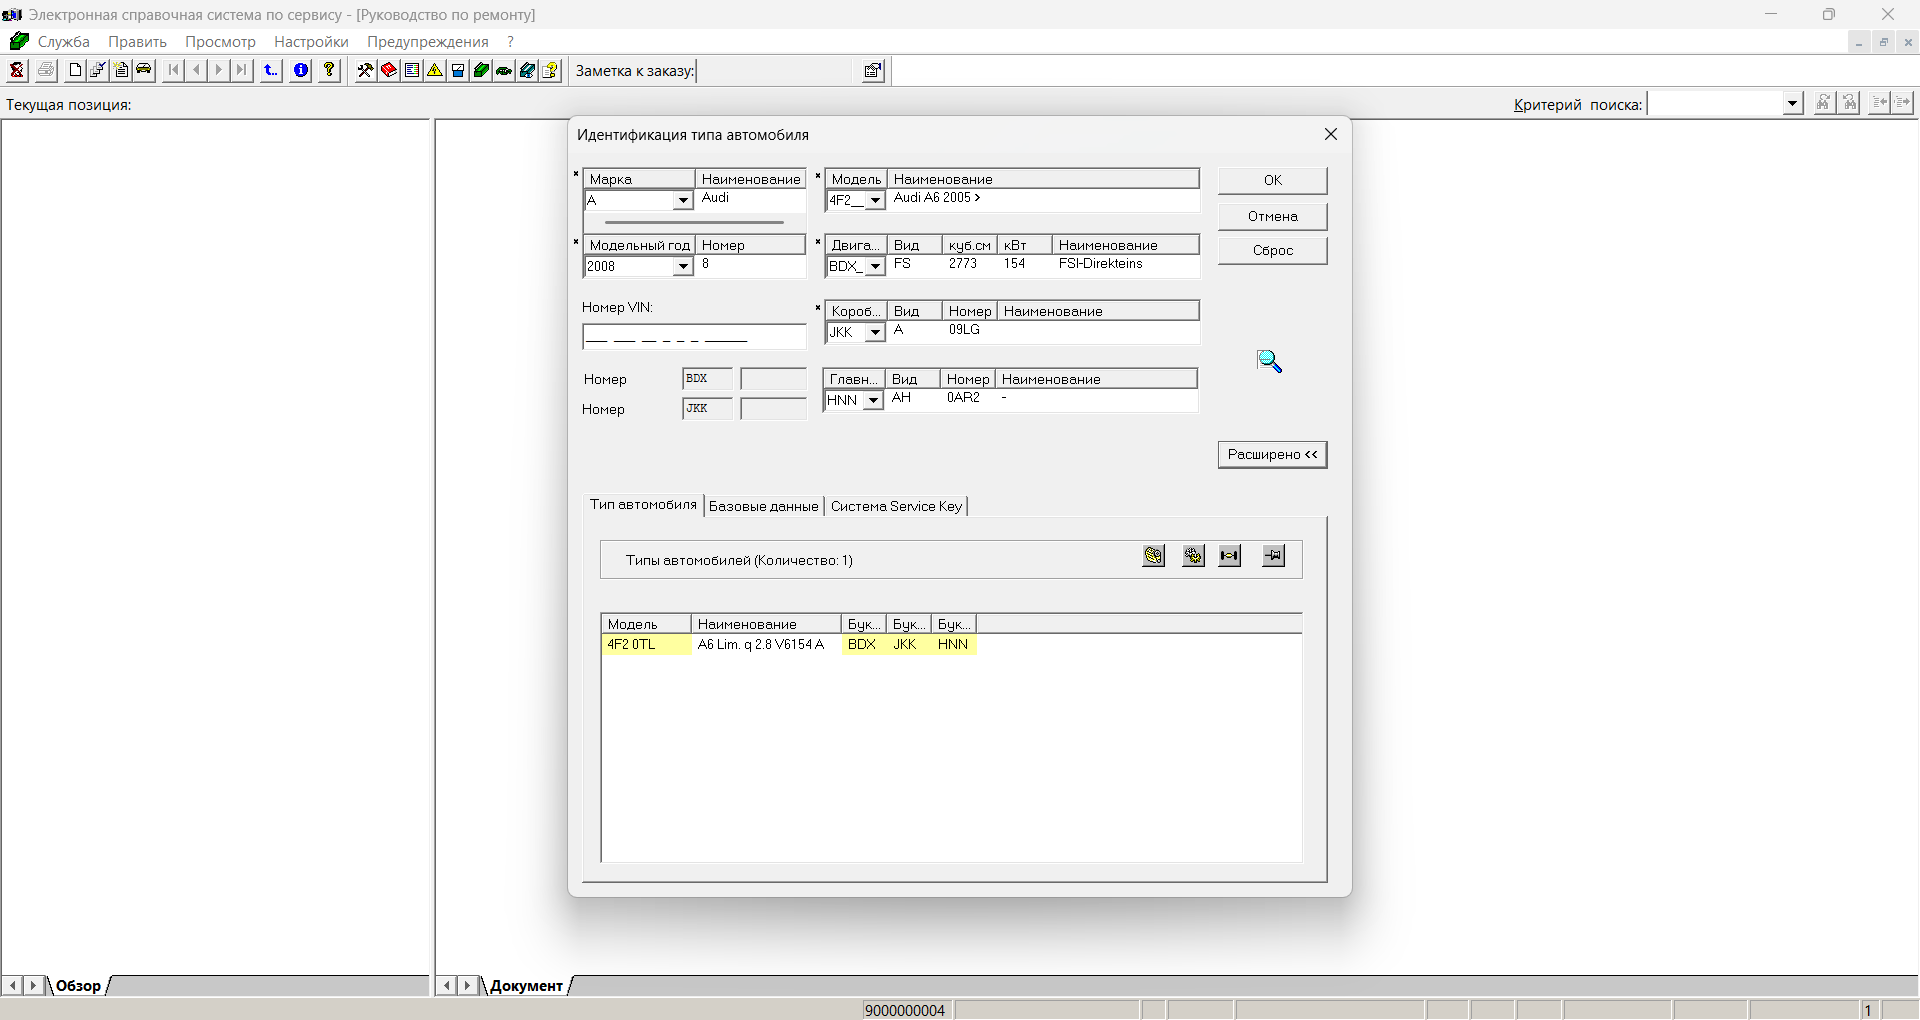Open the engine code BDX dropdown

(x=875, y=267)
